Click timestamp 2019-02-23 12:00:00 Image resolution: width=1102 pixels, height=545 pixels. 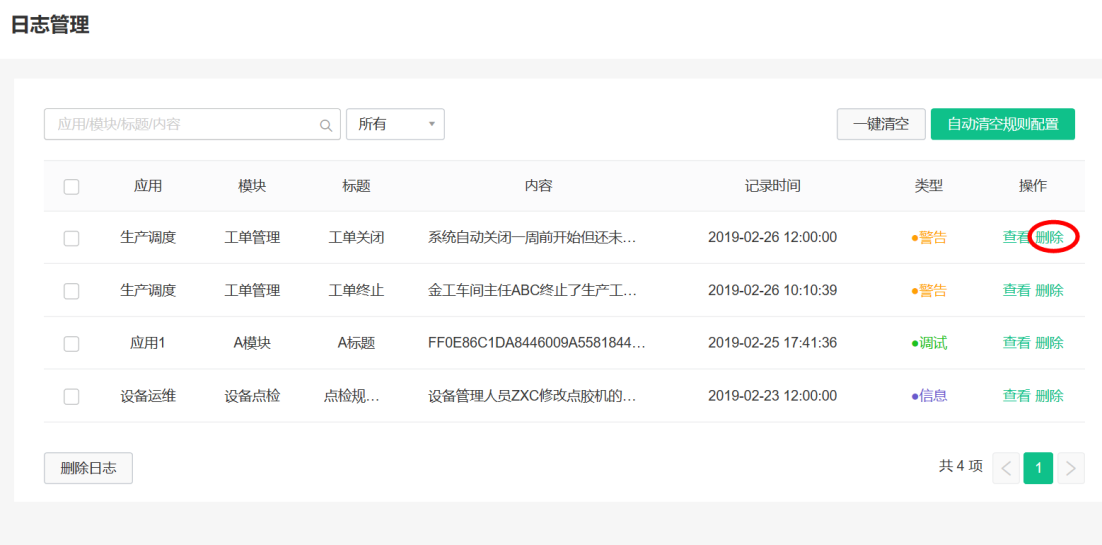(x=772, y=396)
